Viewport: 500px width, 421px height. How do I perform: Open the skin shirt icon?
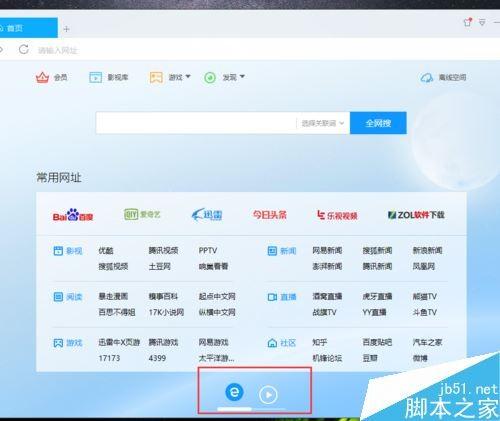468,22
